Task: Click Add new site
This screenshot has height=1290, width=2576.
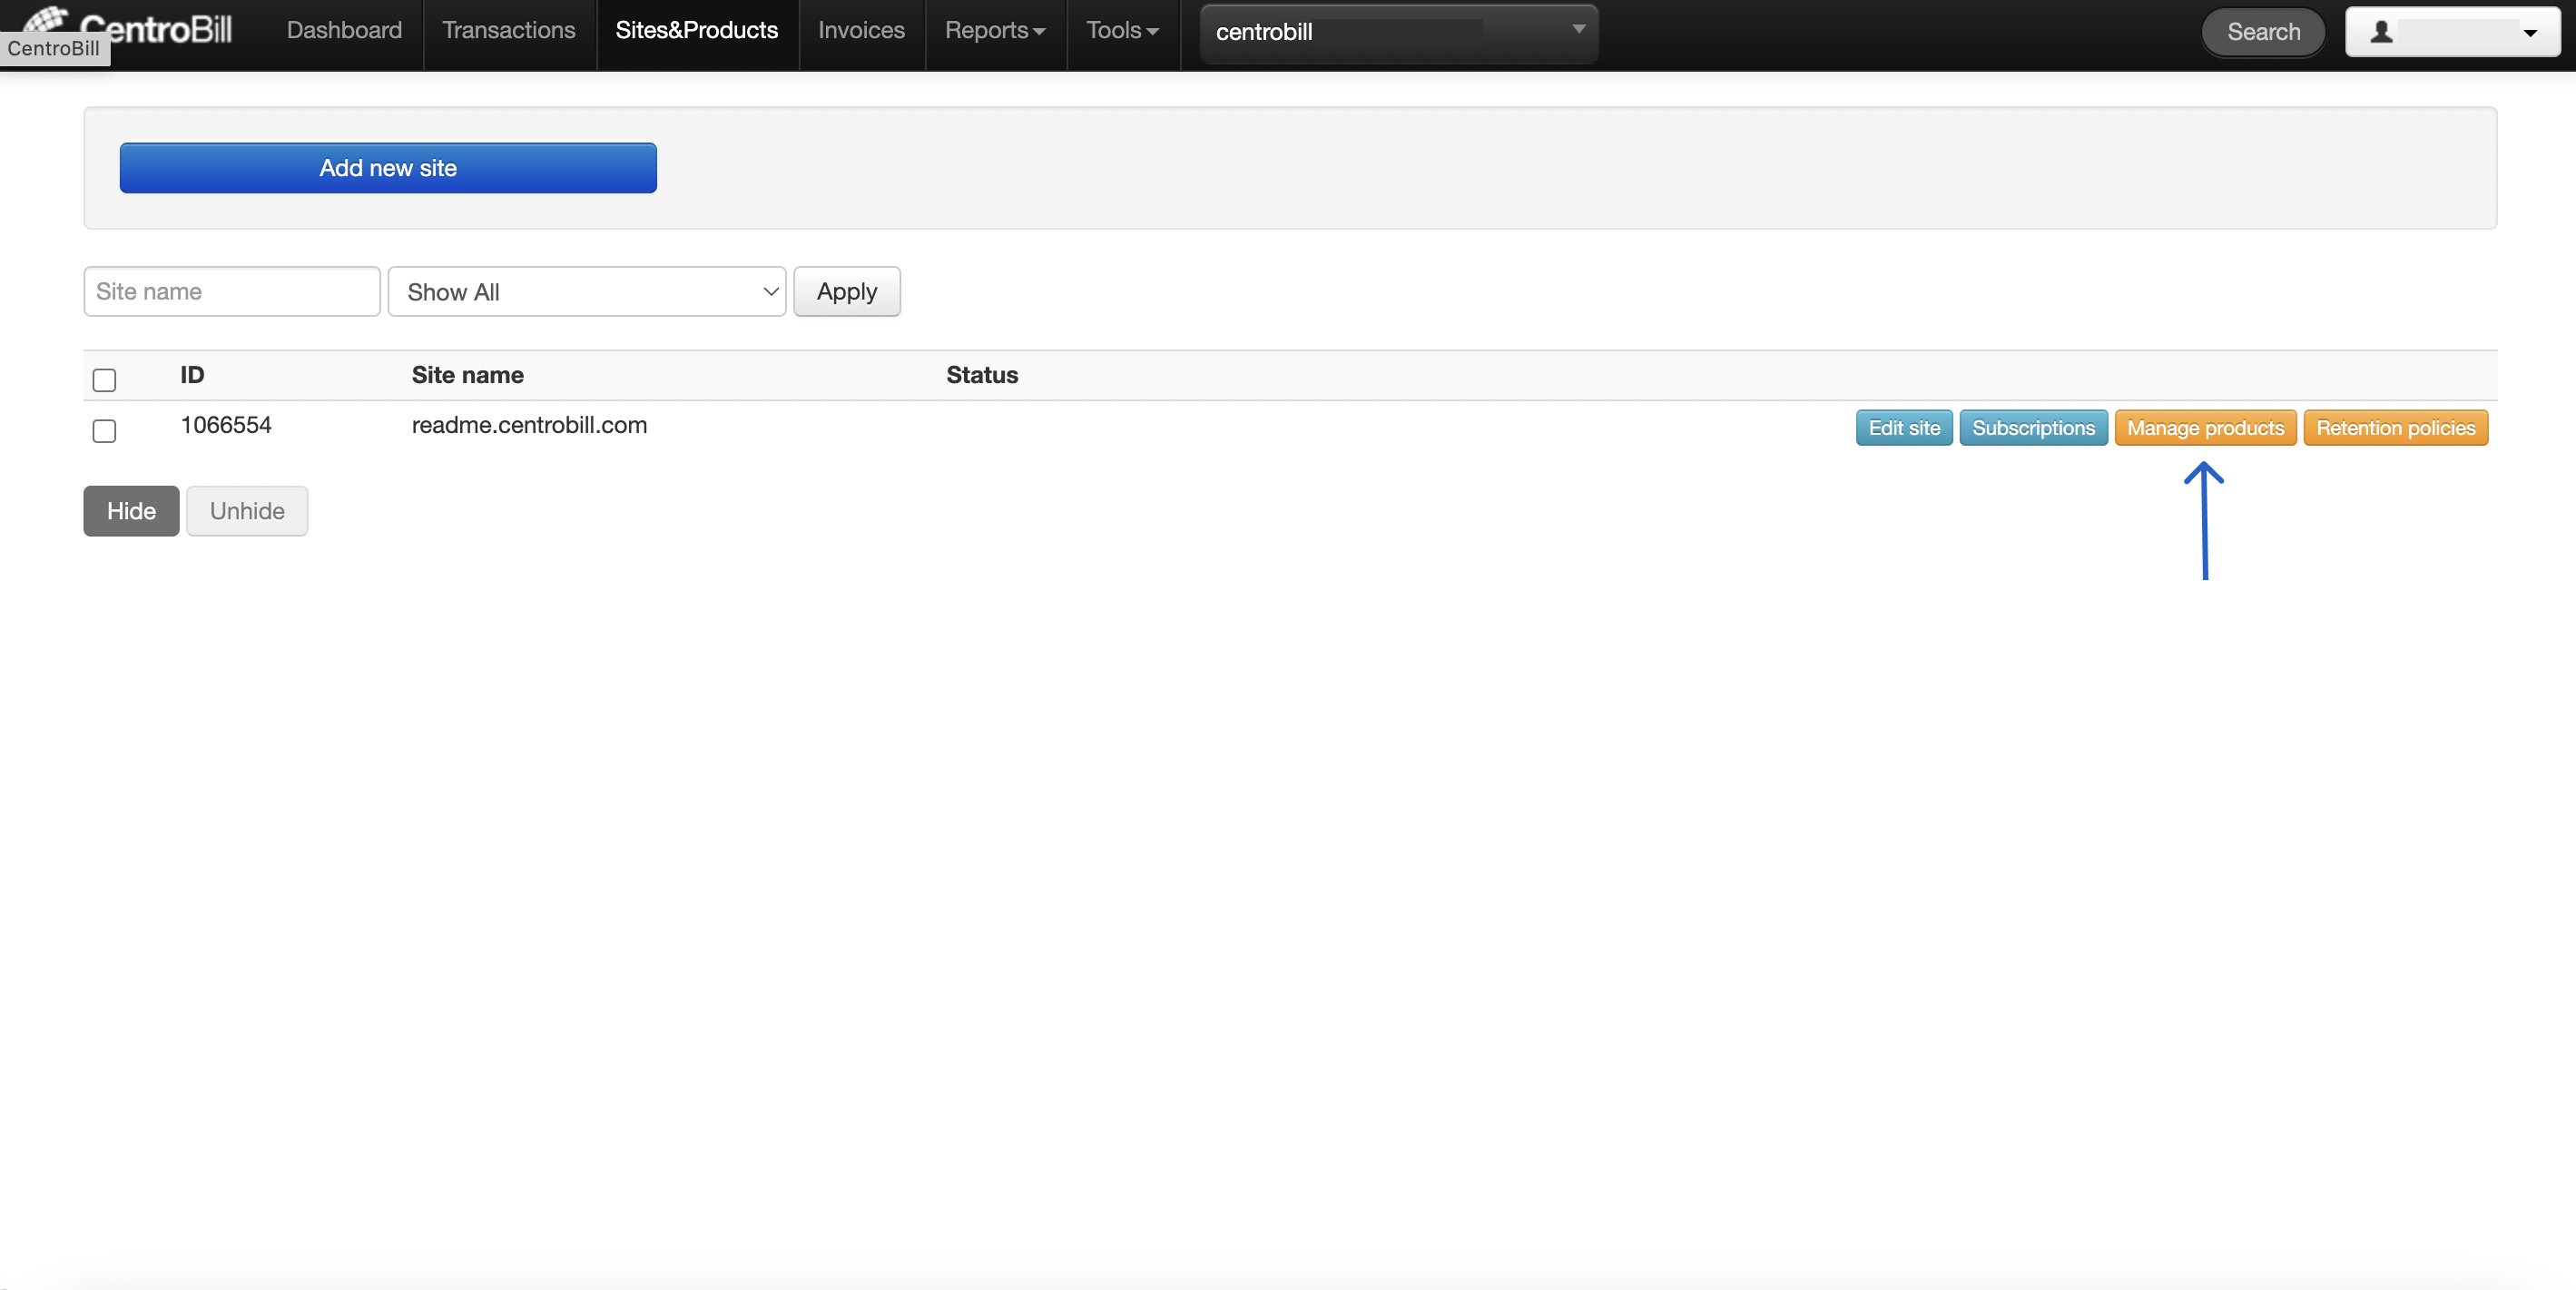Action: pyautogui.click(x=388, y=168)
